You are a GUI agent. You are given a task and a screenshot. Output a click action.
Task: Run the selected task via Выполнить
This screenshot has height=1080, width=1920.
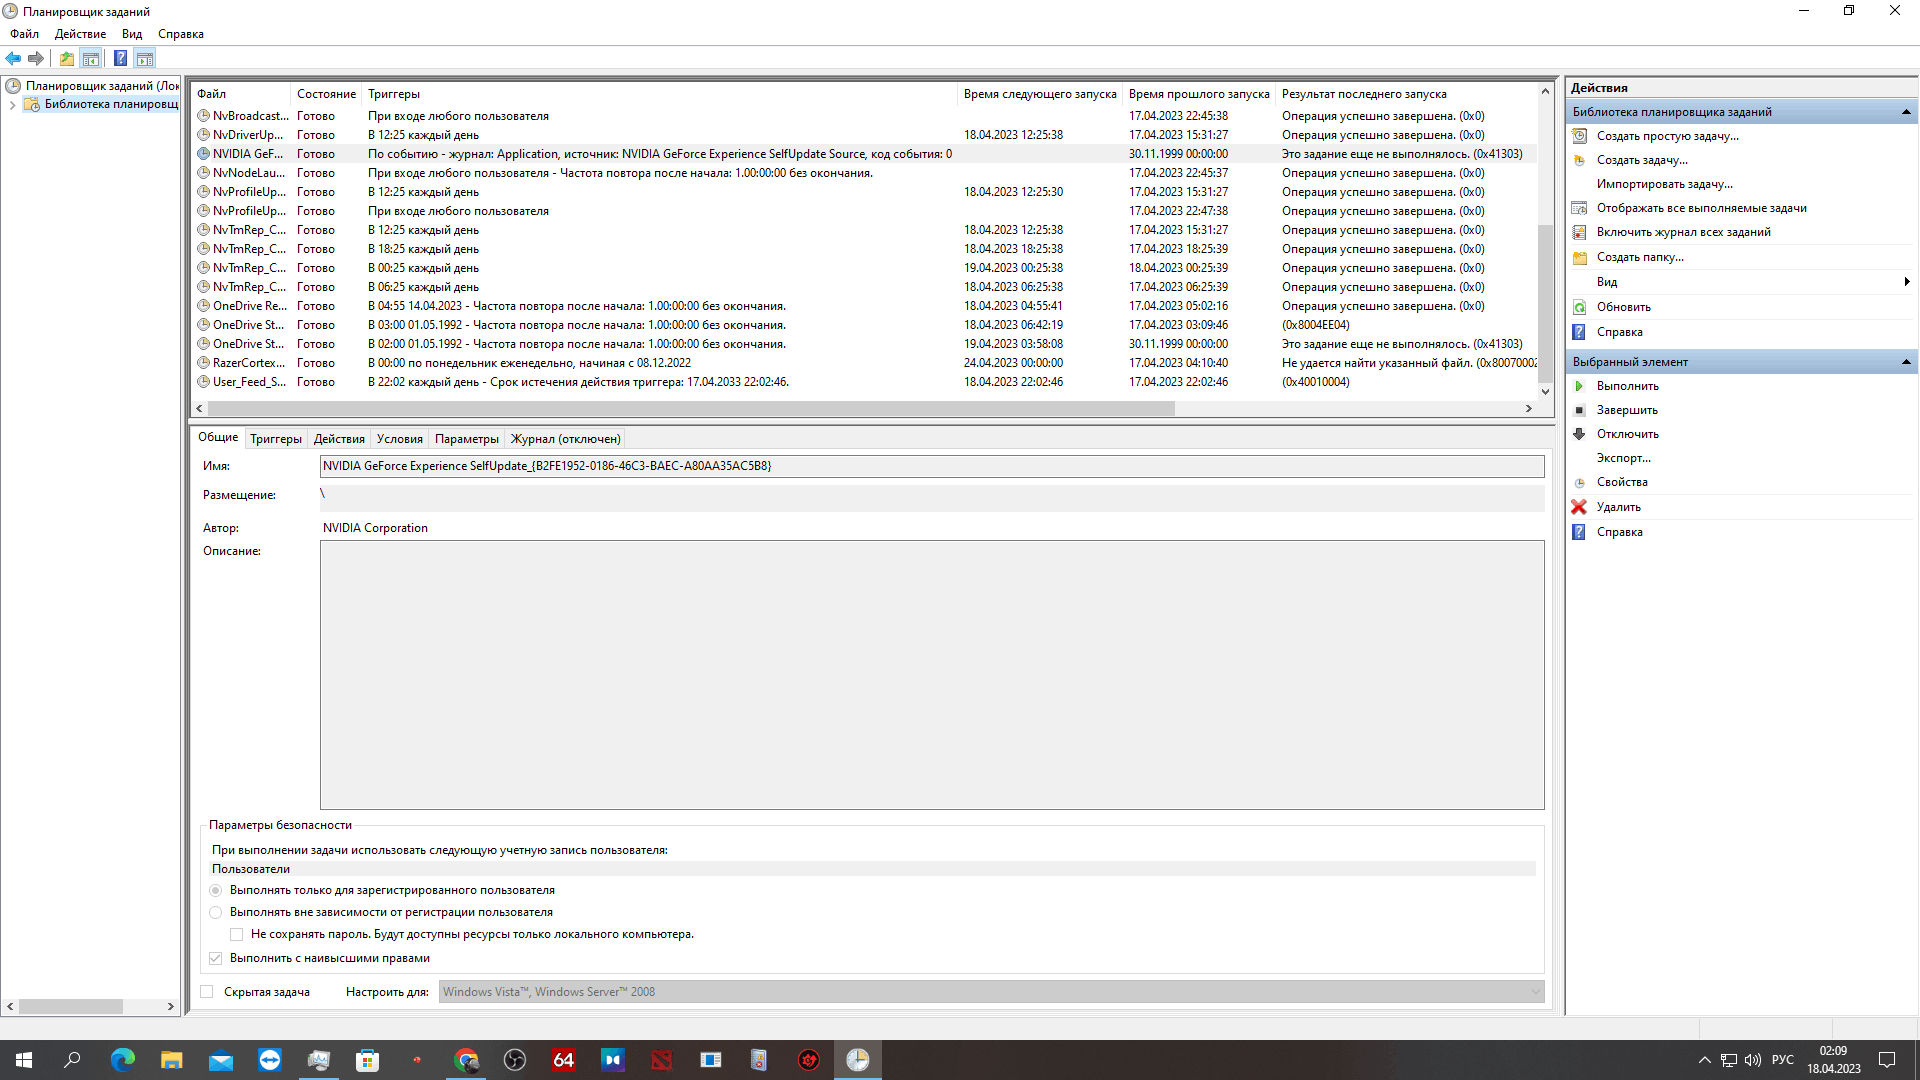[x=1627, y=386]
